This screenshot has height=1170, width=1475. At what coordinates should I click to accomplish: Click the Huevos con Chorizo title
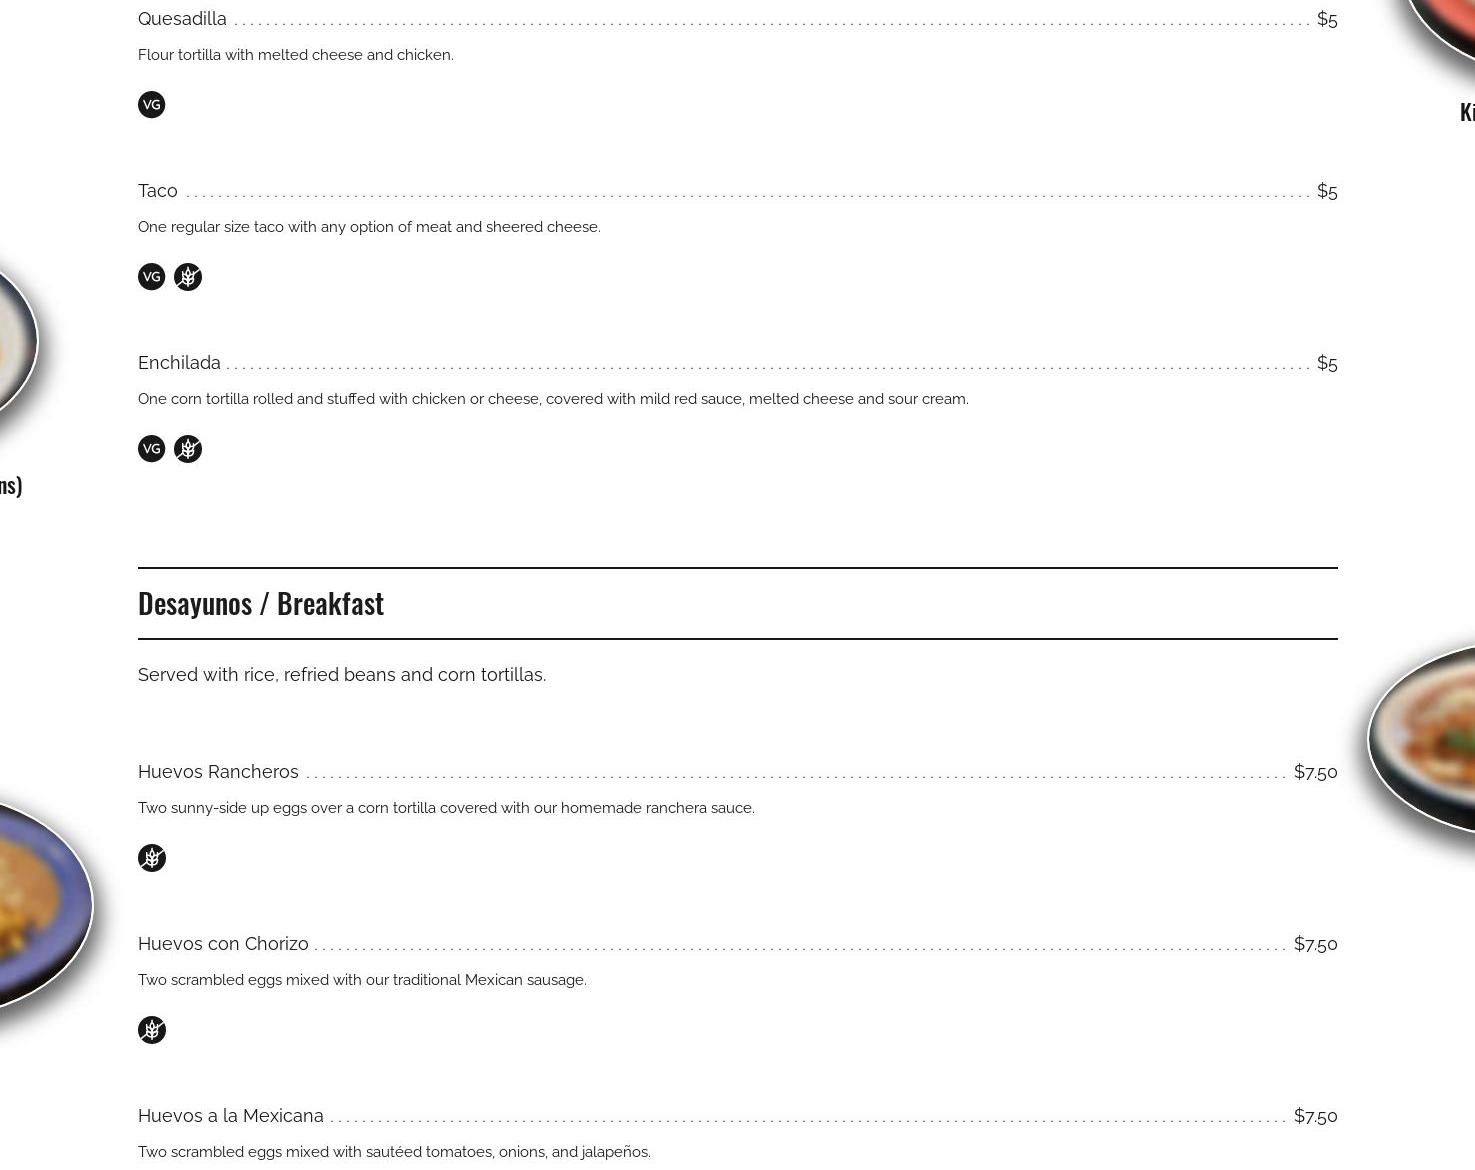point(223,944)
